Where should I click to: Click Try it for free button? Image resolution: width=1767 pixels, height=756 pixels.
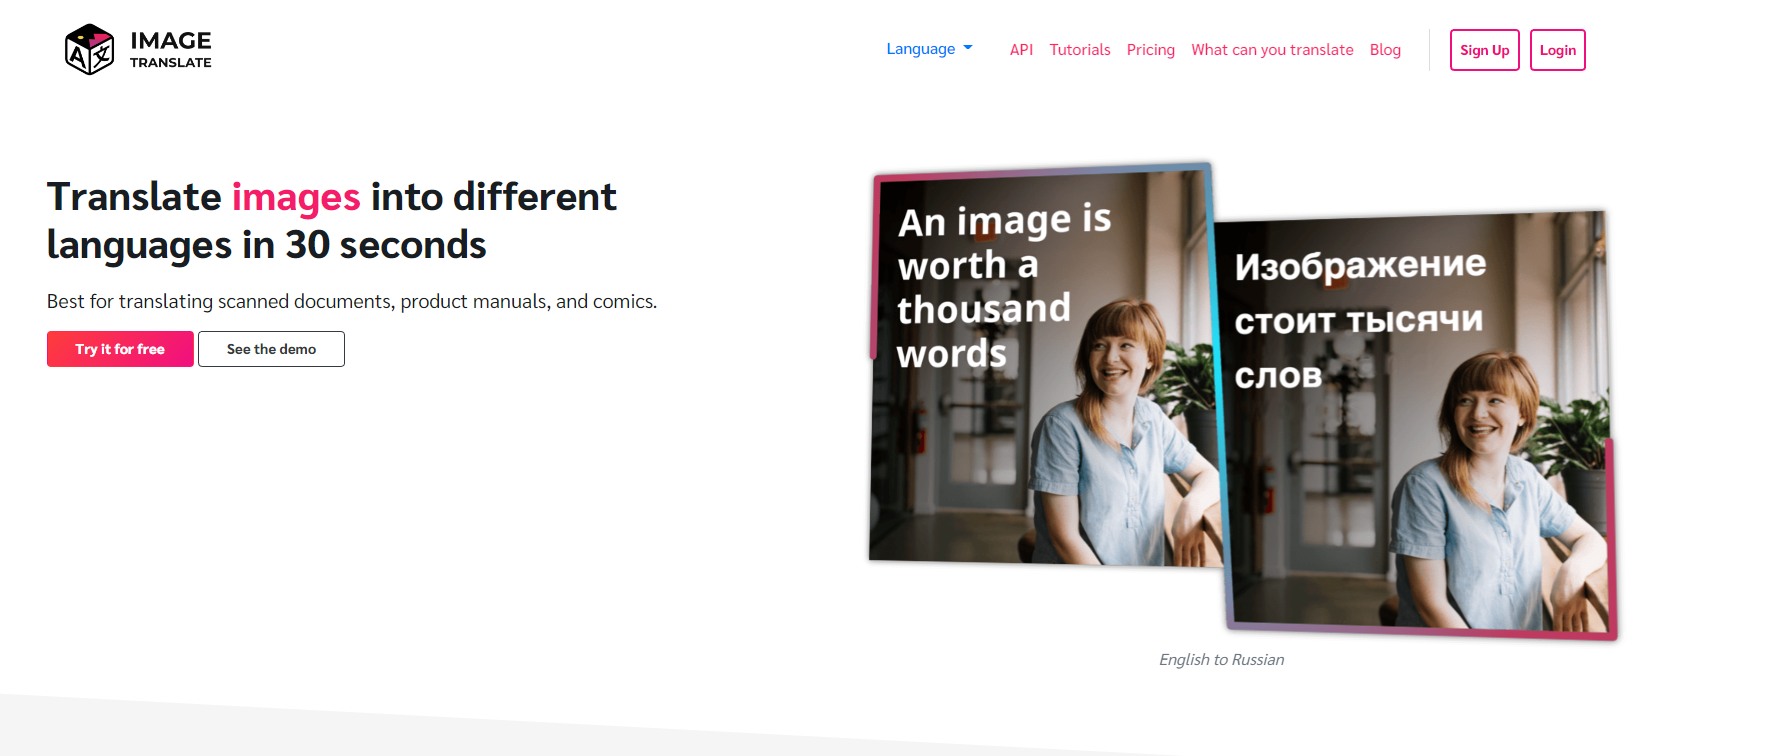(x=120, y=349)
